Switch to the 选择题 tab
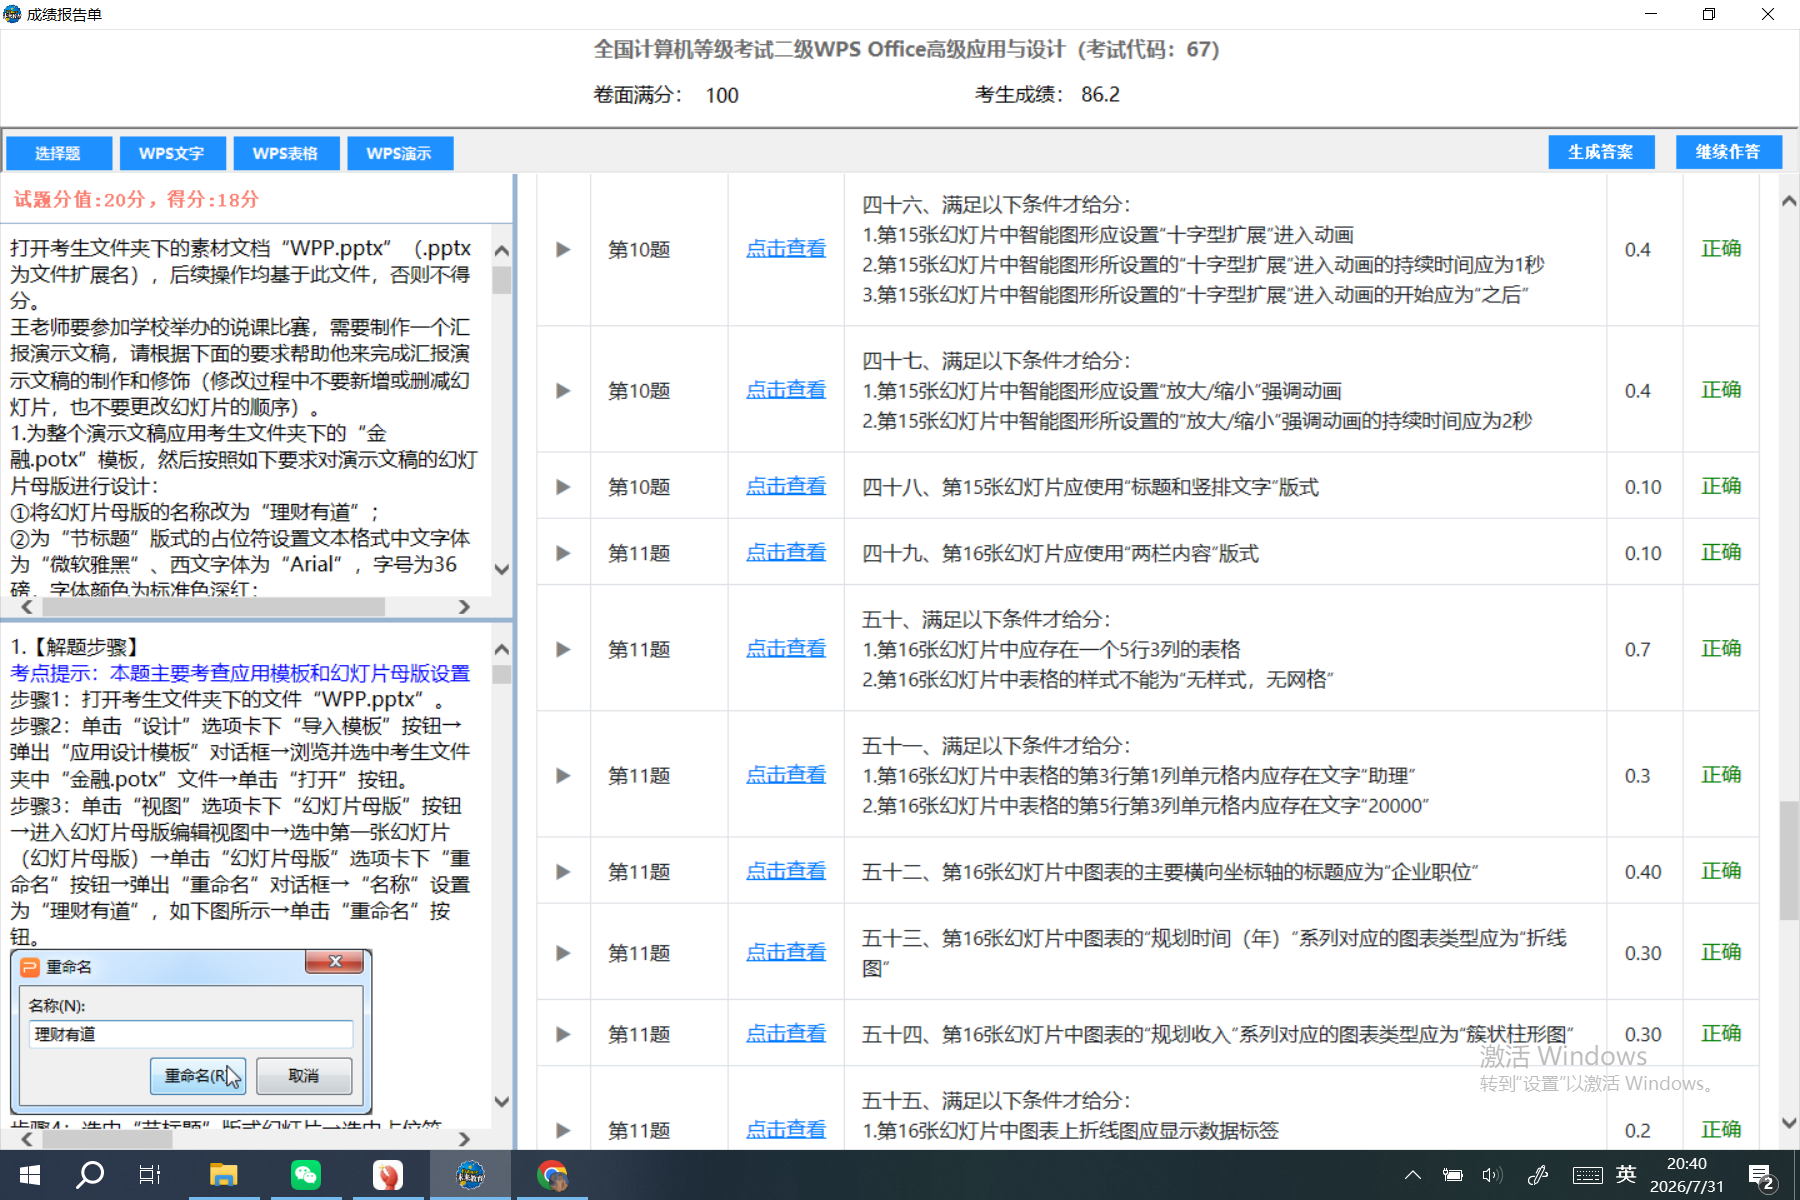 click(x=58, y=153)
